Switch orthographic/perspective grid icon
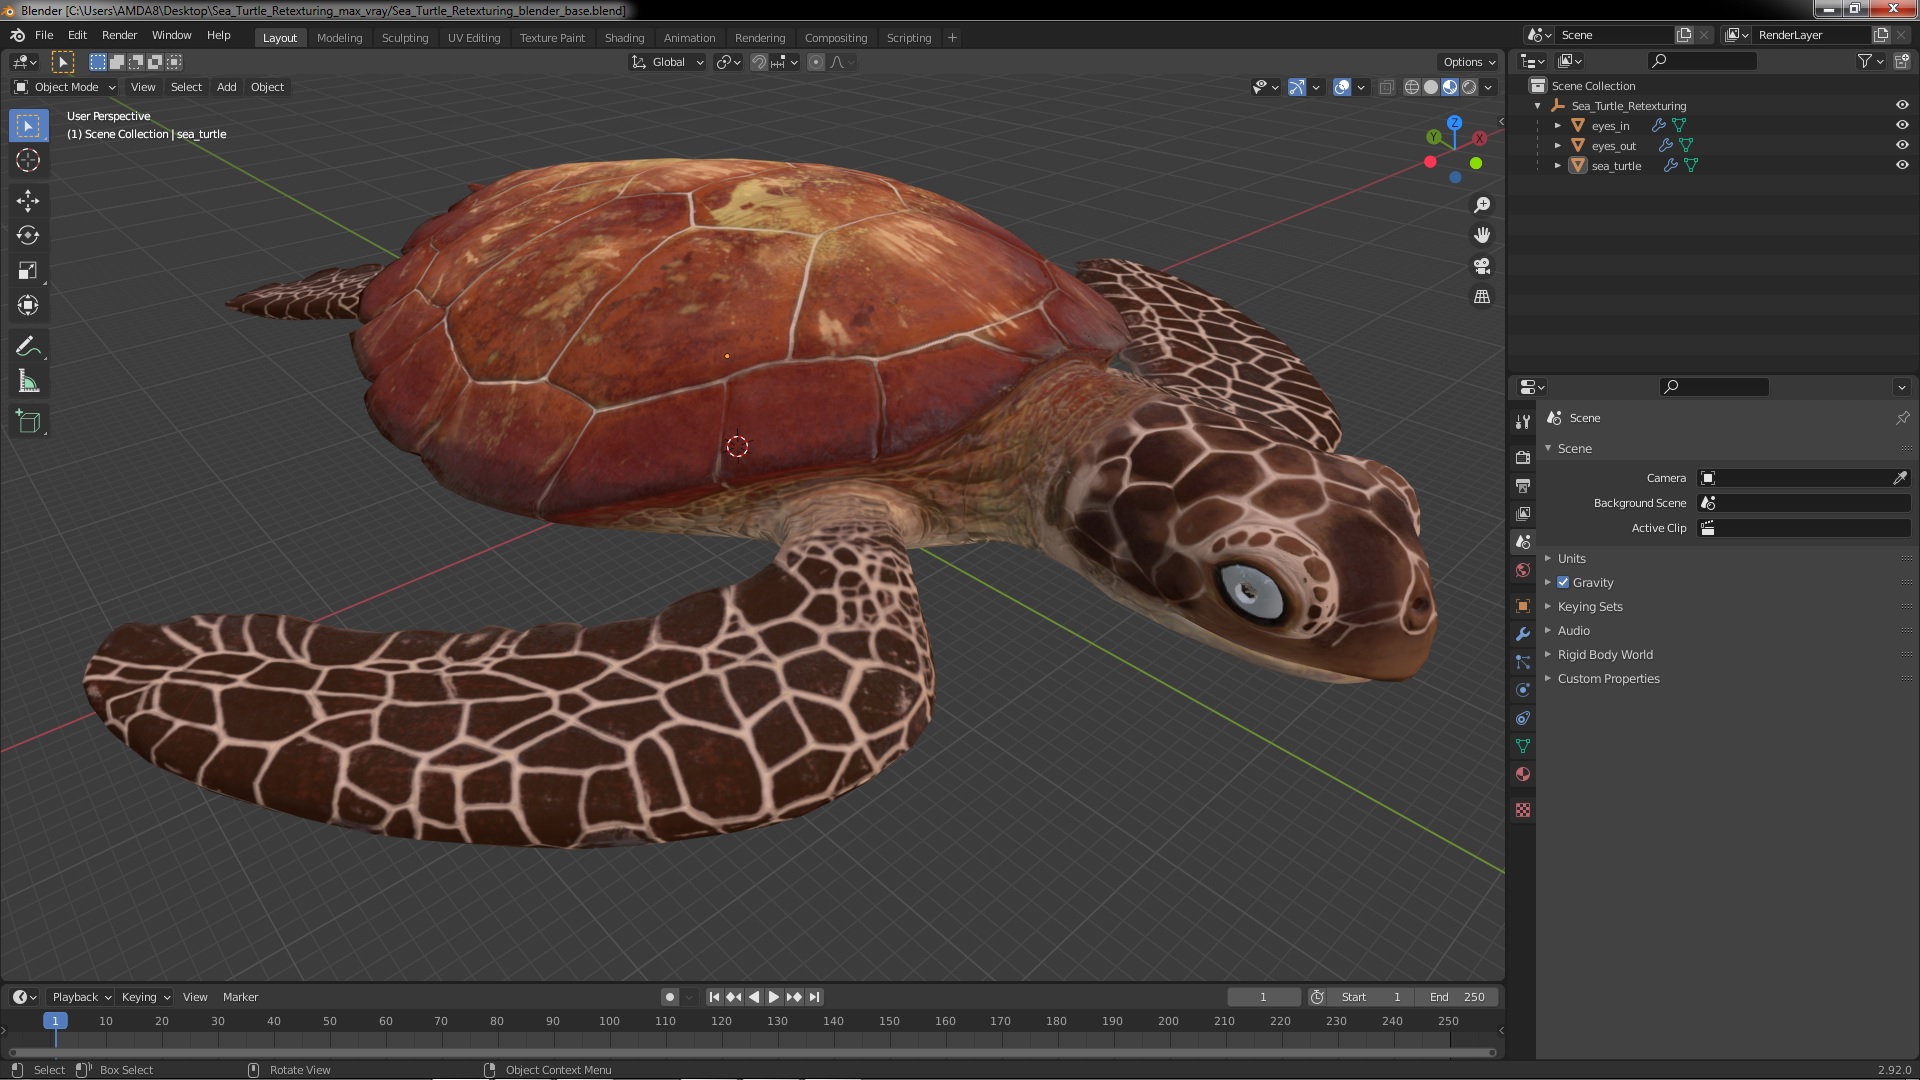Viewport: 1920px width, 1080px height. [1482, 297]
